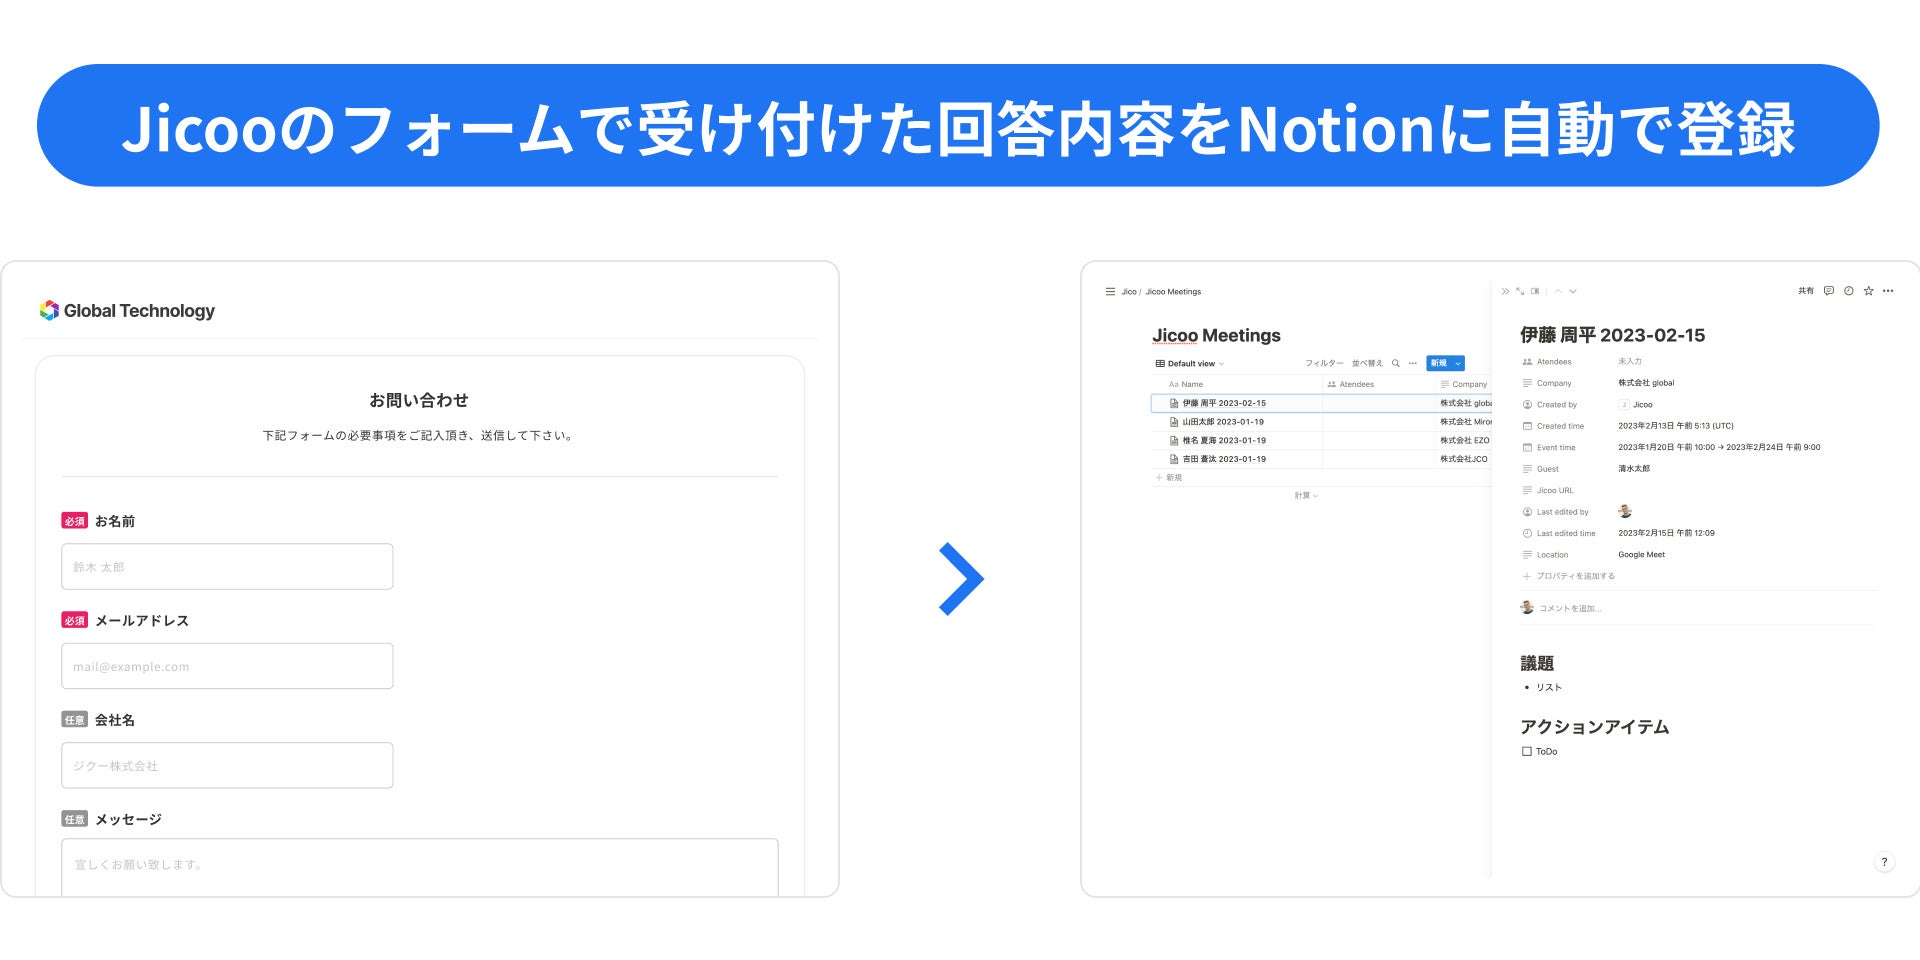The image size is (1920, 960).
Task: Click the メールアドレス email input field
Action: [x=227, y=666]
